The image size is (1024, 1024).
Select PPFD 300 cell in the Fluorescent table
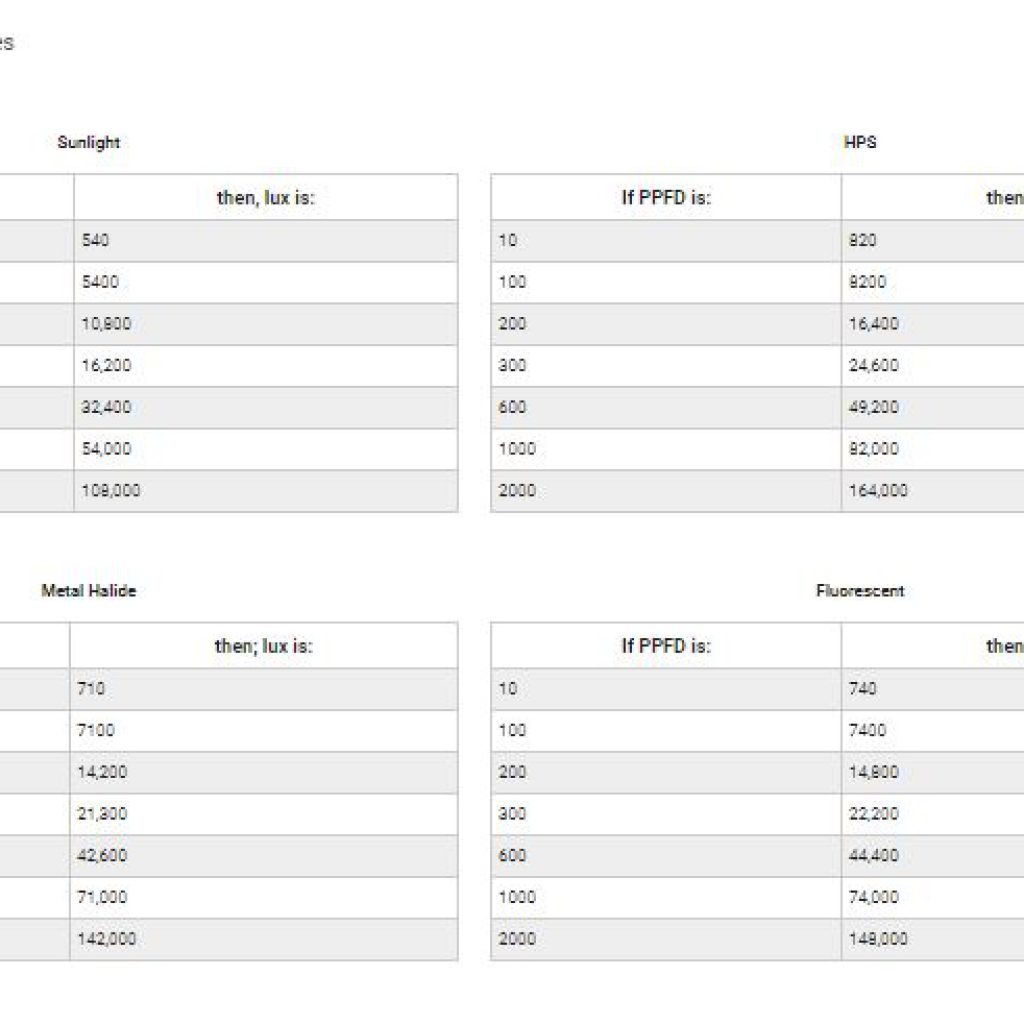[x=512, y=814]
